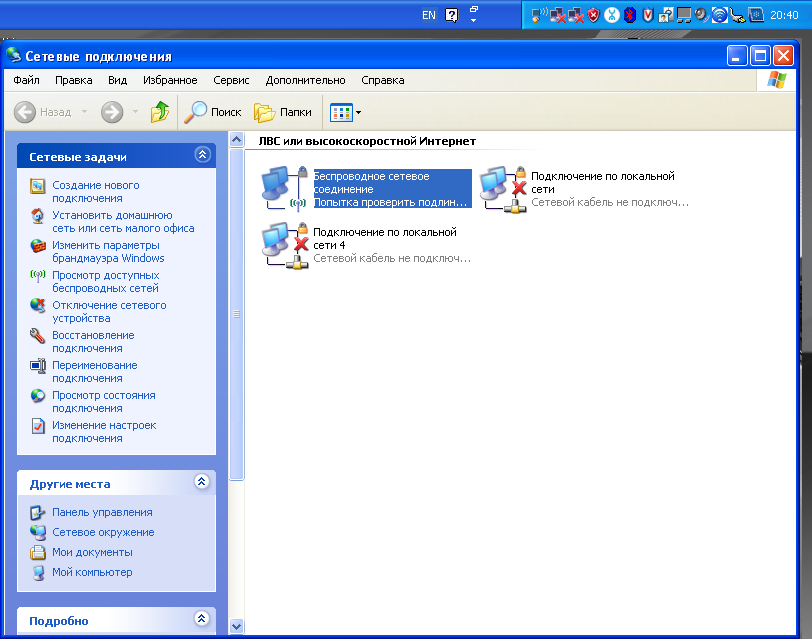Click status Попытка проверить подлин…

(x=390, y=202)
